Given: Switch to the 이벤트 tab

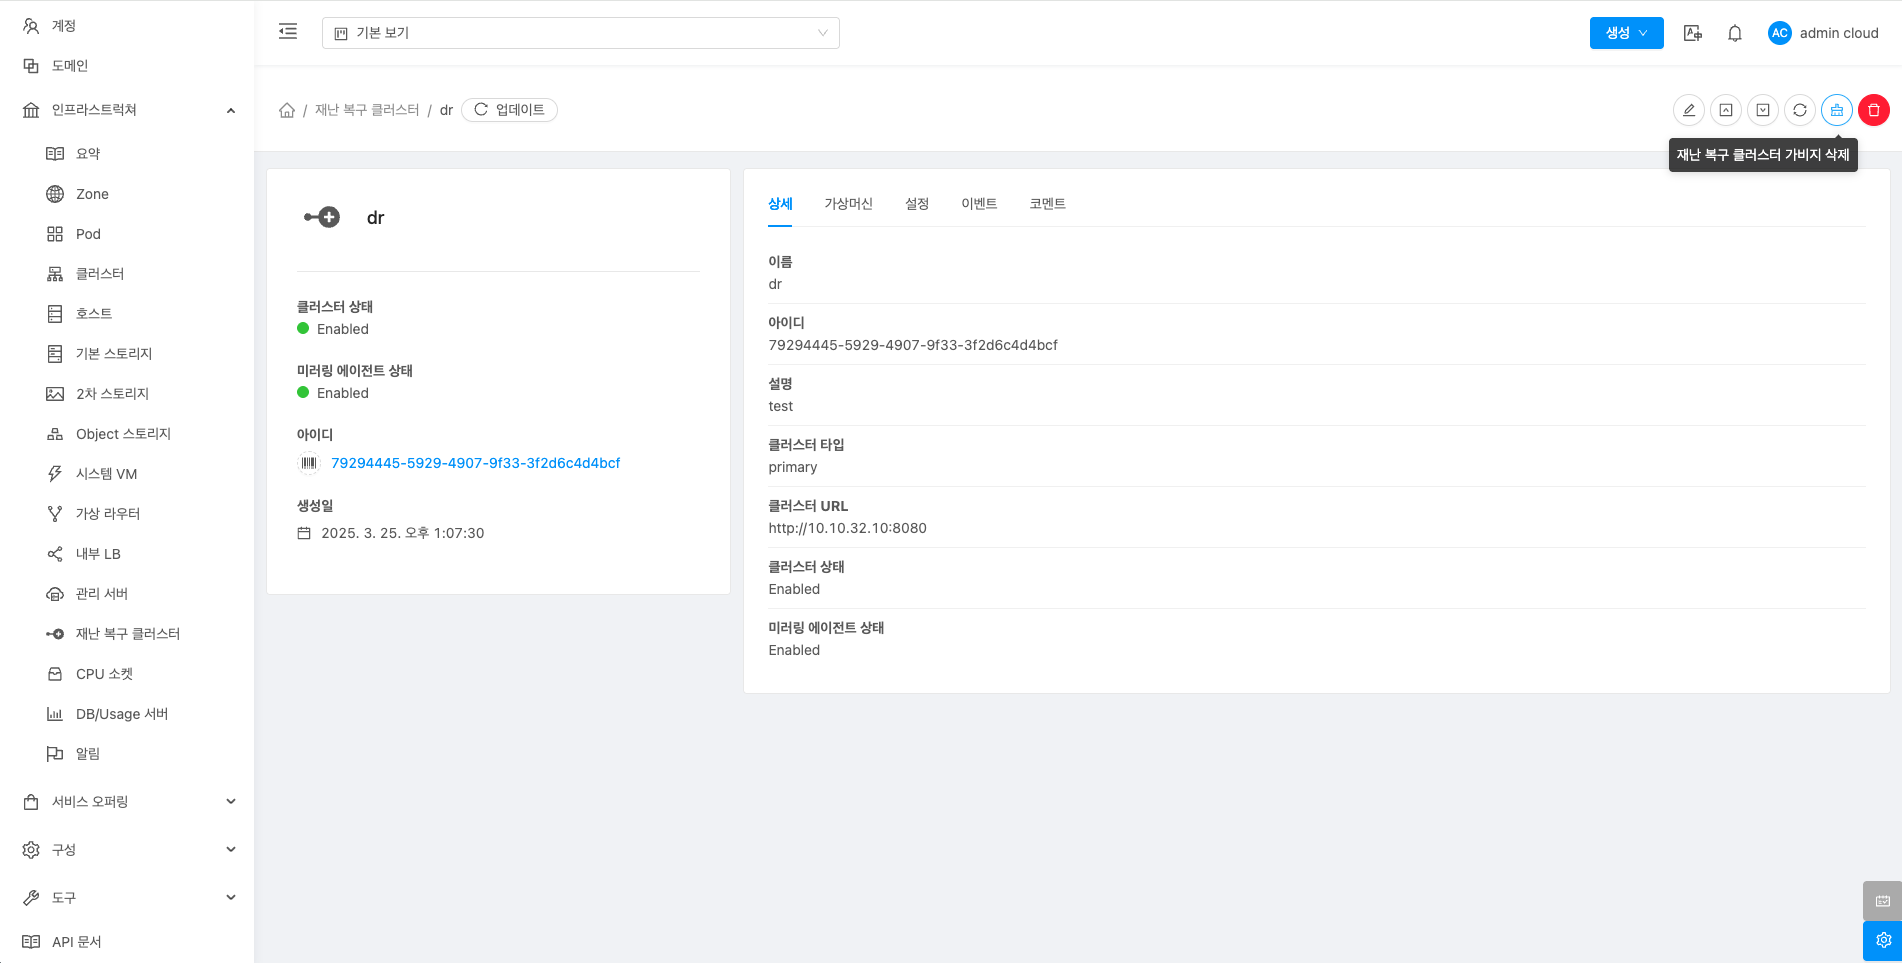Looking at the screenshot, I should click(978, 204).
